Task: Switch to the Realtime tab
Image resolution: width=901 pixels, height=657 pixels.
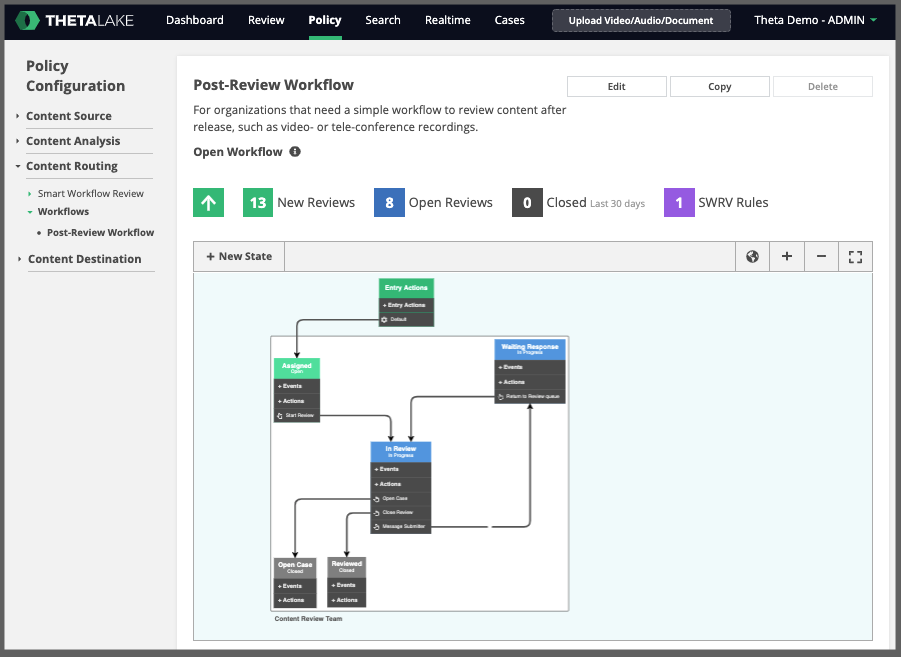Action: coord(448,20)
